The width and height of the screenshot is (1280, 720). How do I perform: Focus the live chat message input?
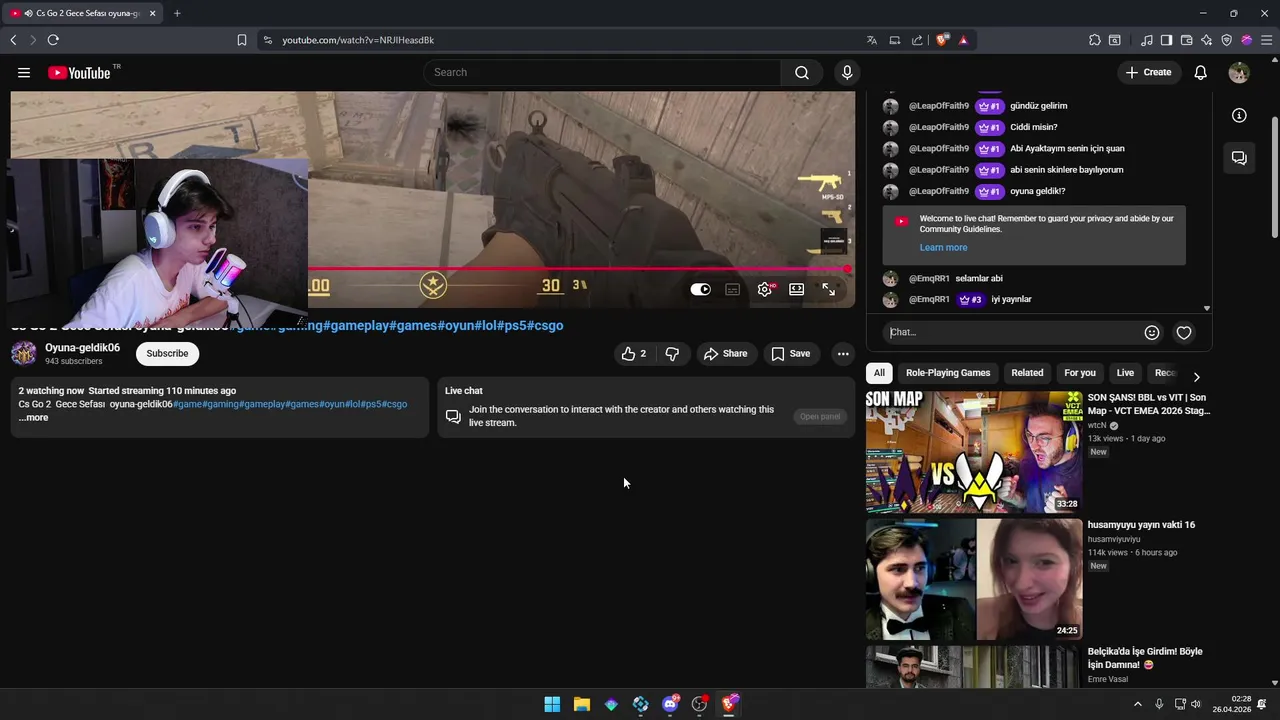pos(1012,332)
